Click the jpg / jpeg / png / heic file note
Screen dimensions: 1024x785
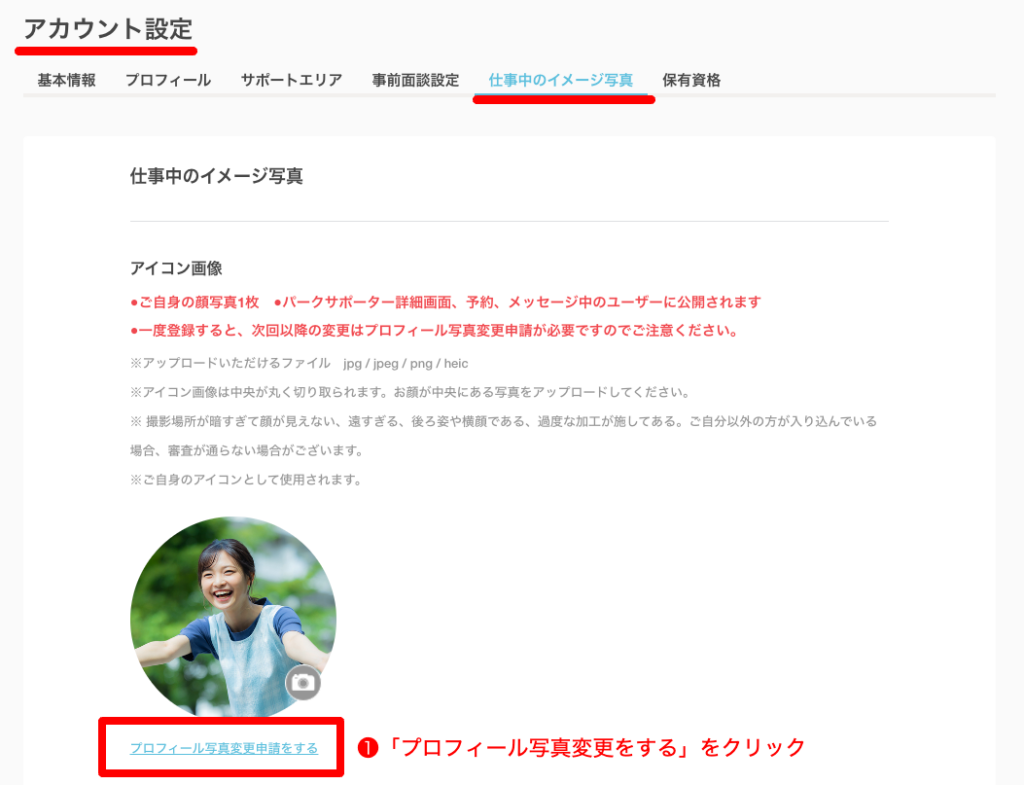[299, 364]
